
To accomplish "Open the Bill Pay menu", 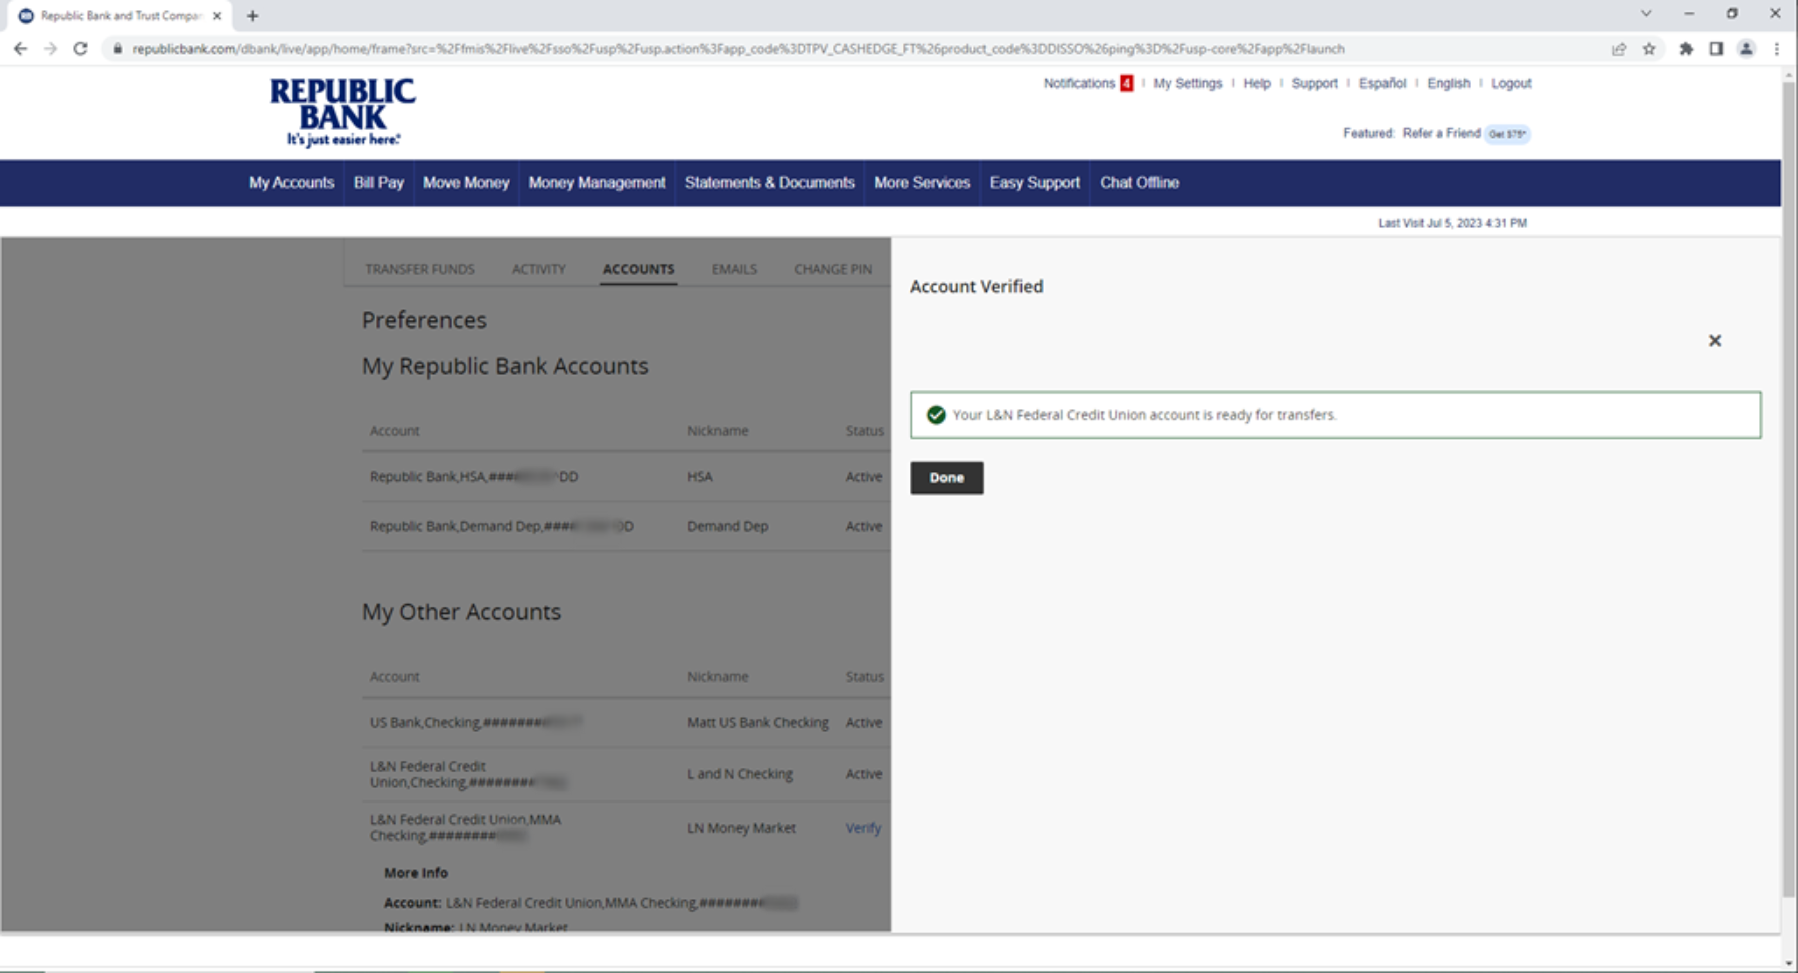I will point(378,183).
